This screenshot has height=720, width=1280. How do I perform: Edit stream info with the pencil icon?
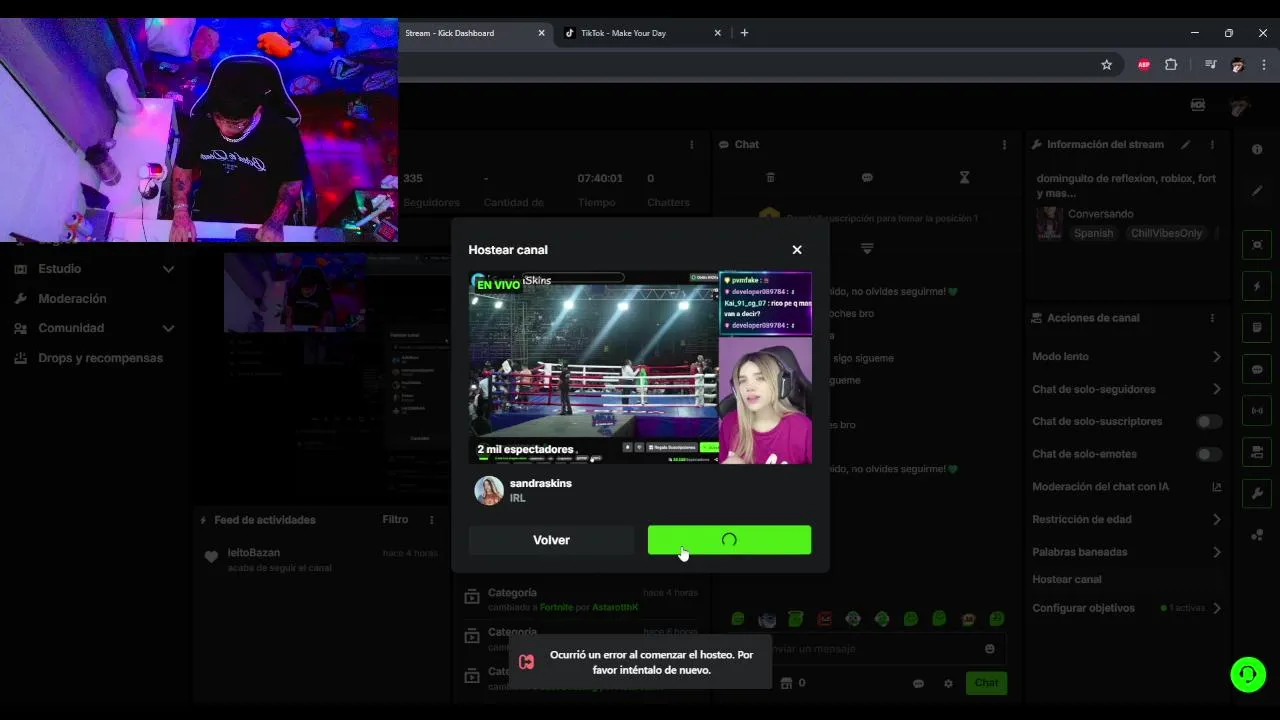point(1186,145)
